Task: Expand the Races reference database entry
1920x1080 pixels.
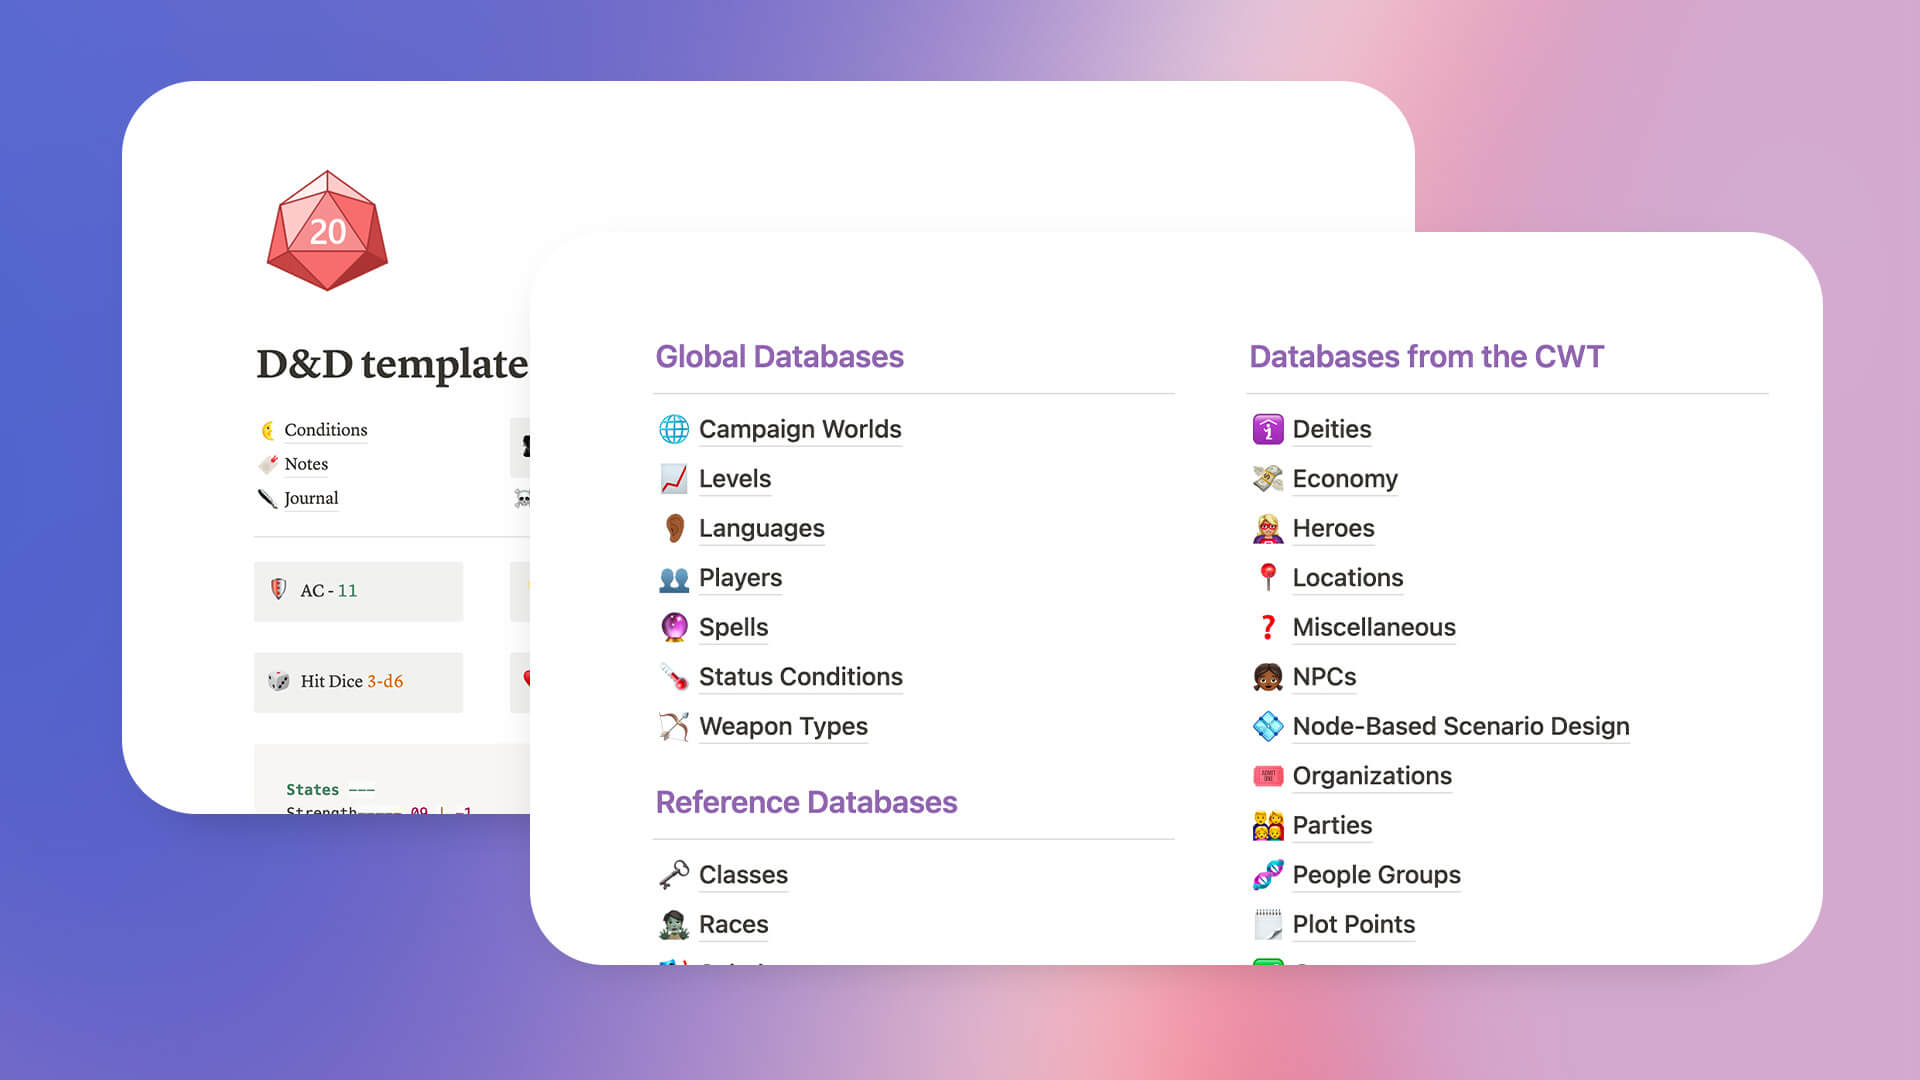Action: click(x=732, y=923)
